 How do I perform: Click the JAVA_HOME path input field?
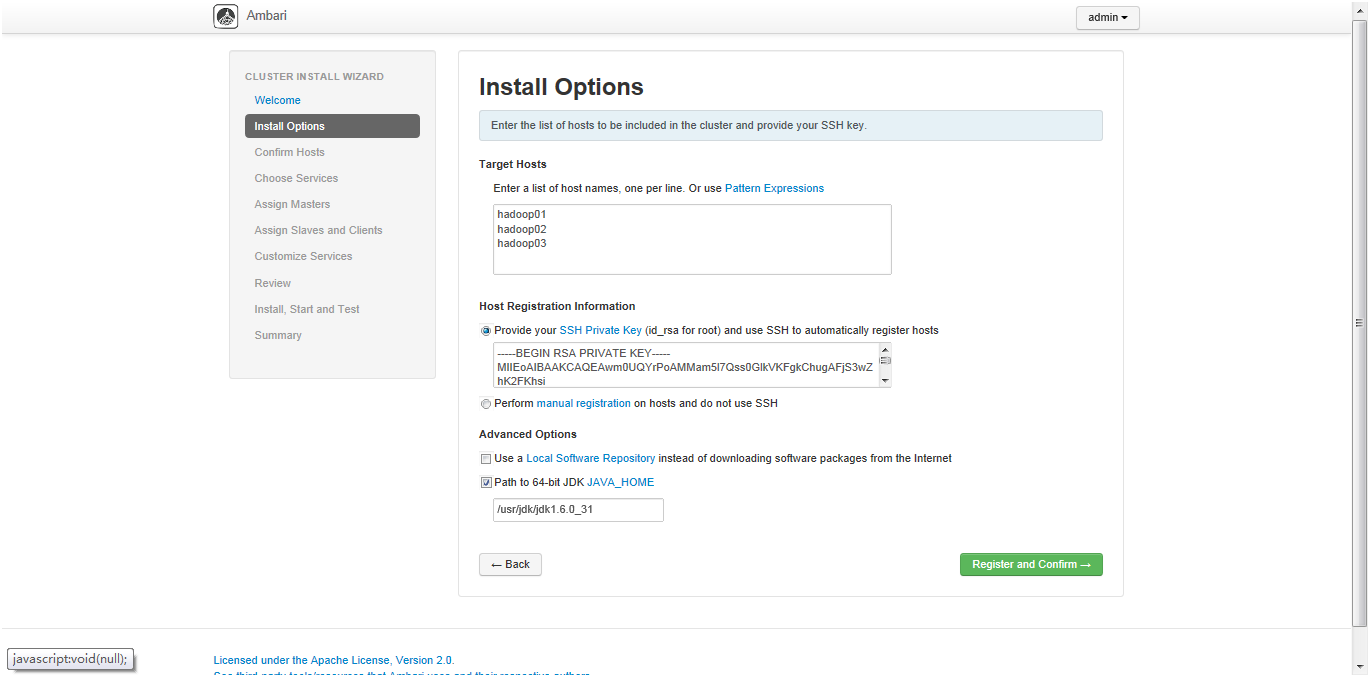(x=578, y=510)
